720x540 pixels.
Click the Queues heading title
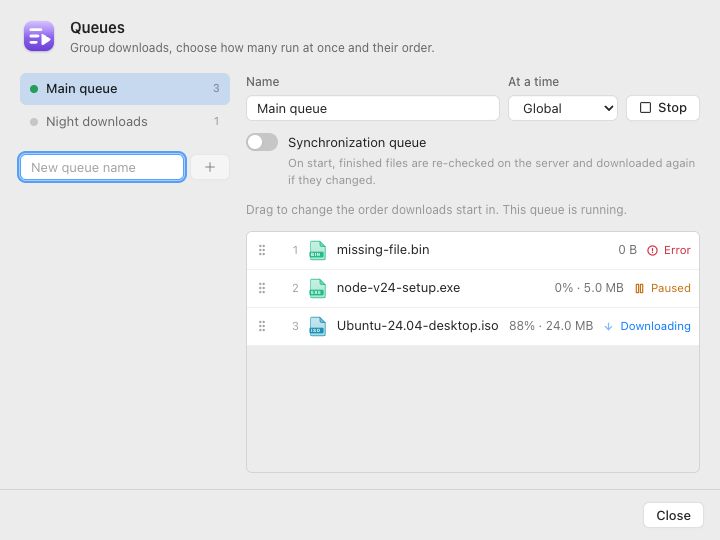coord(97,28)
